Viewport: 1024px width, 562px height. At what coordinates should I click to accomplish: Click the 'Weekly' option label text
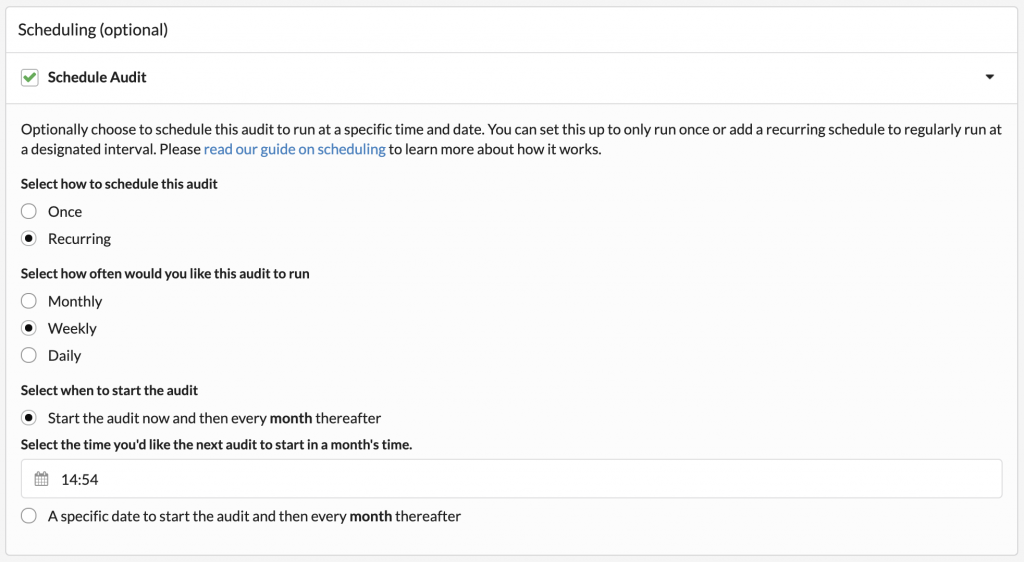(72, 328)
